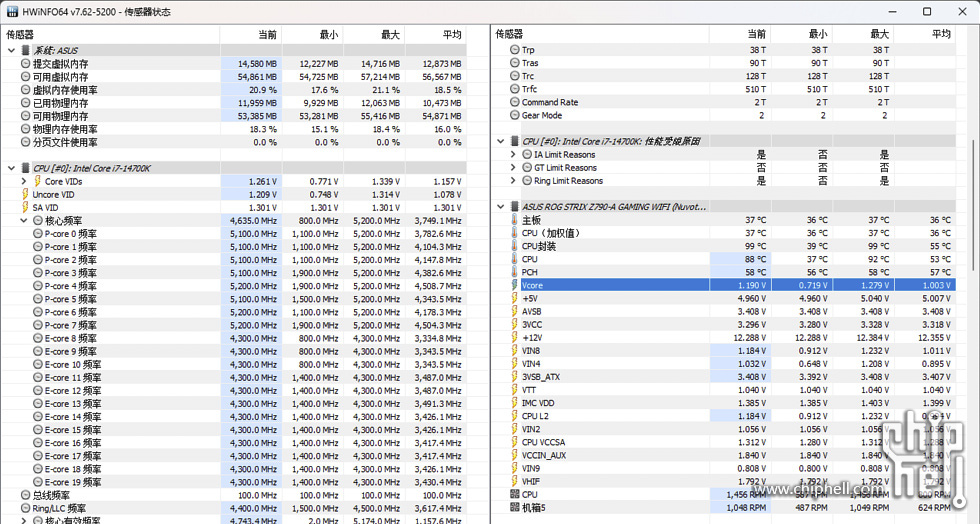
Task: Select the E-core 12 频率 row
Action: pyautogui.click(x=234, y=391)
